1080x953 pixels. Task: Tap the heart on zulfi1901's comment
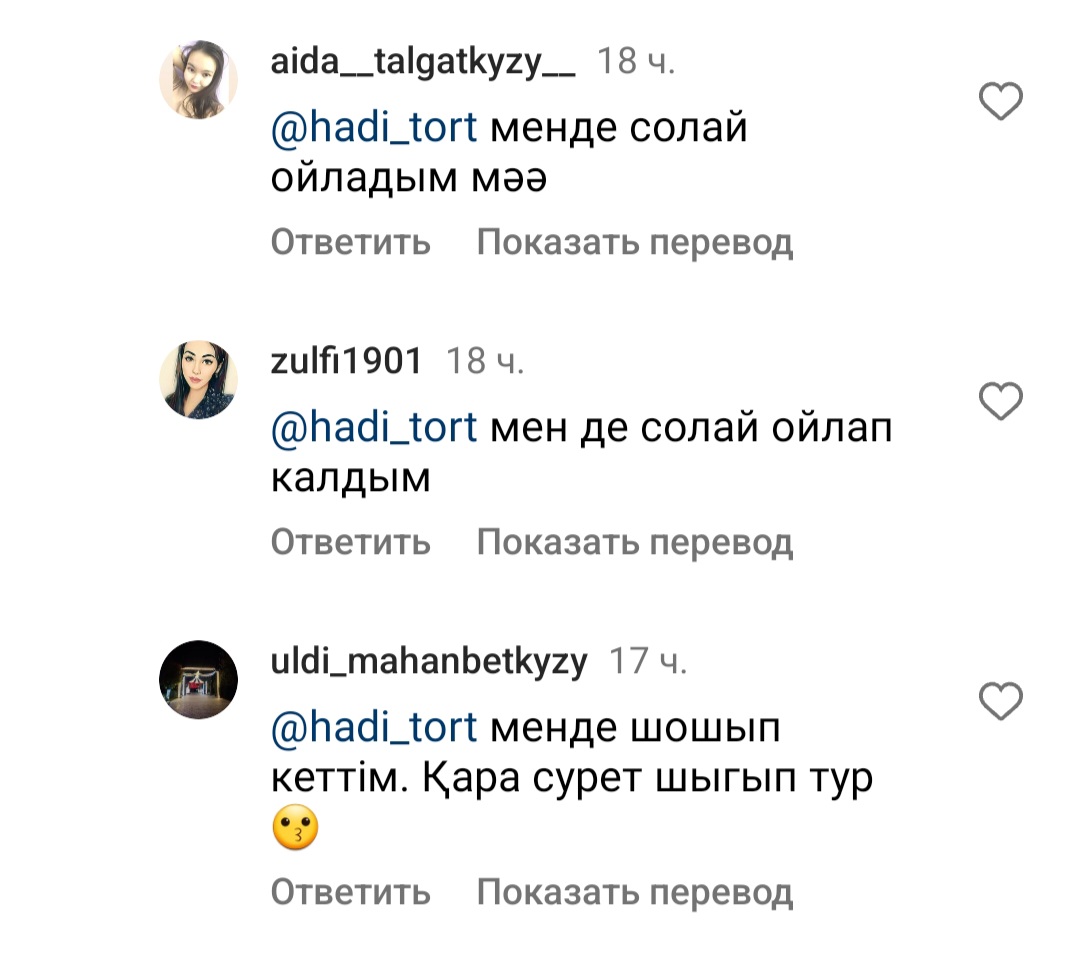coord(999,401)
